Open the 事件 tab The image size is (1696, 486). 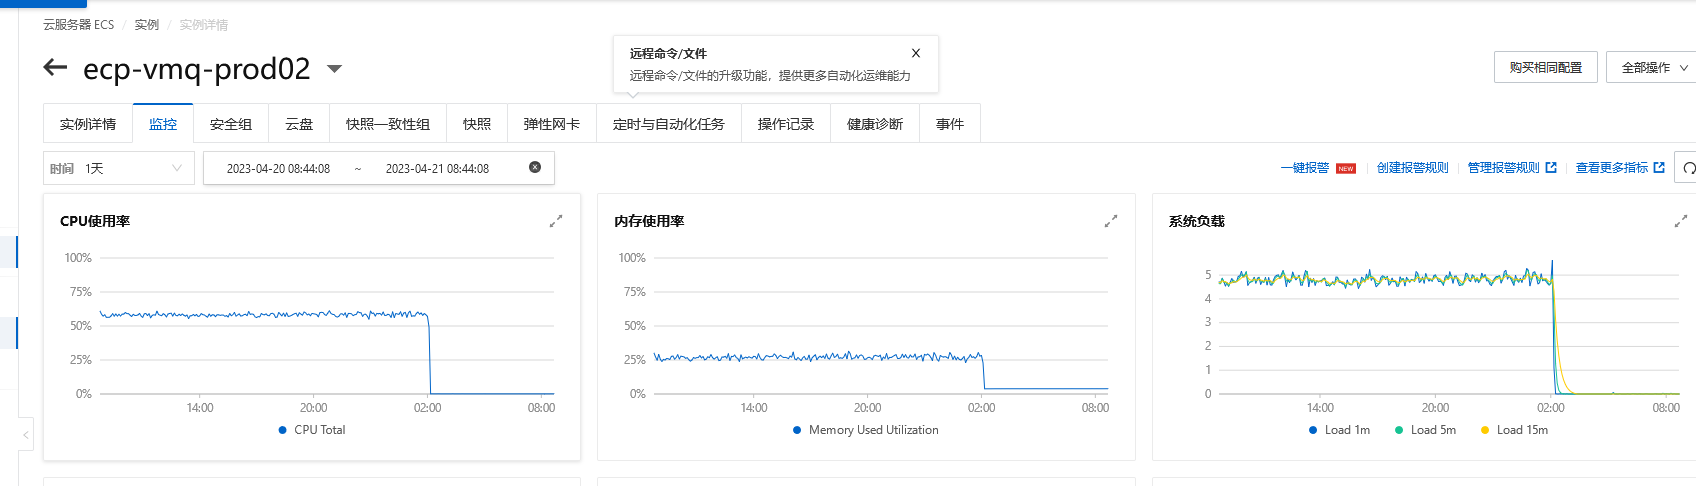click(x=950, y=124)
